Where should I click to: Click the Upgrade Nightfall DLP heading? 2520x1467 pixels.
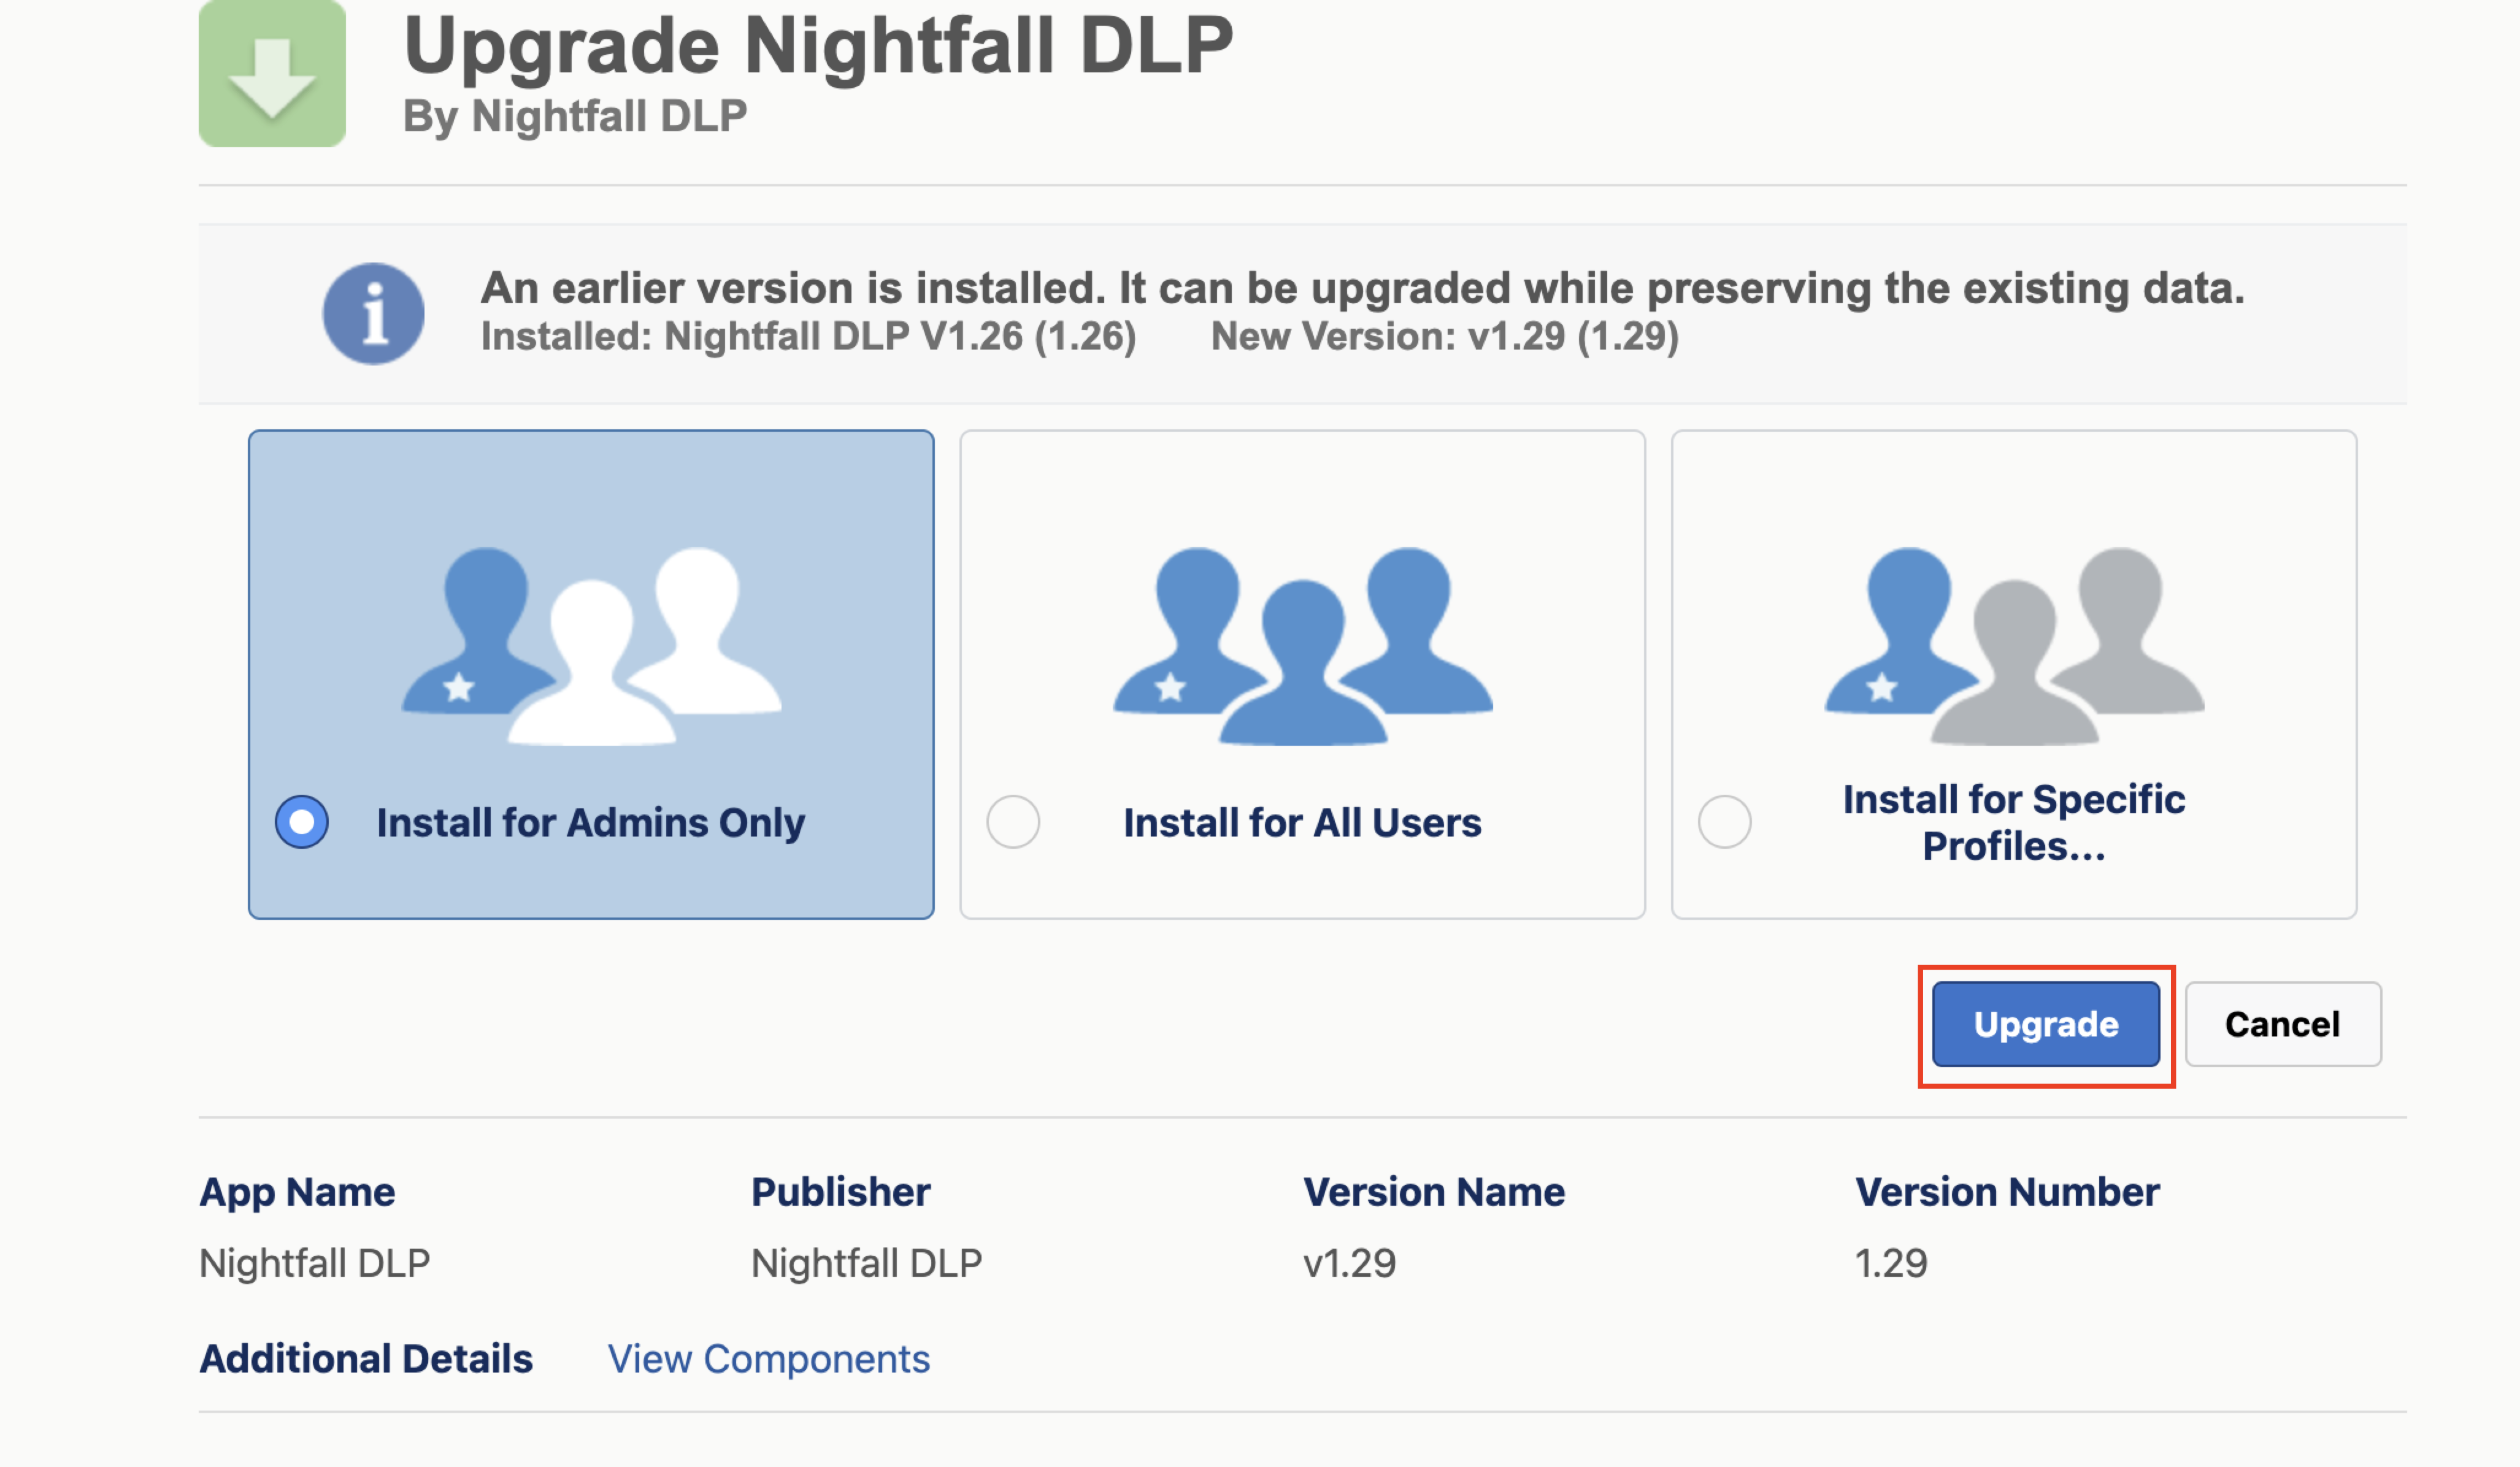click(818, 46)
